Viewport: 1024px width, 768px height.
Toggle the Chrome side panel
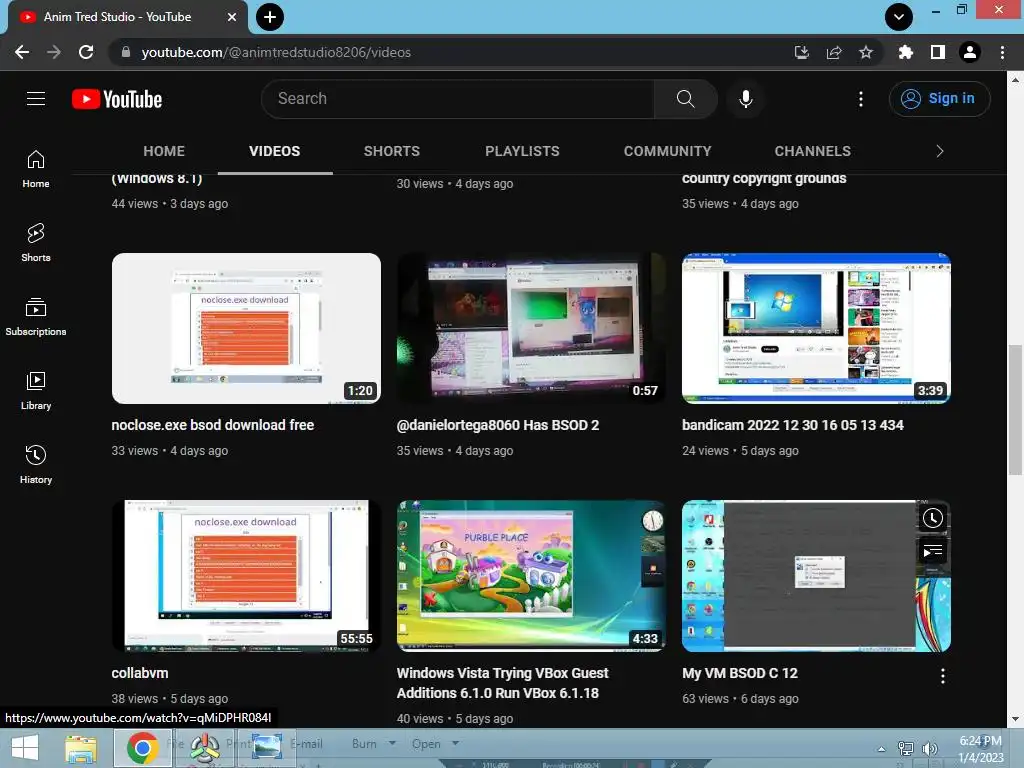[938, 52]
